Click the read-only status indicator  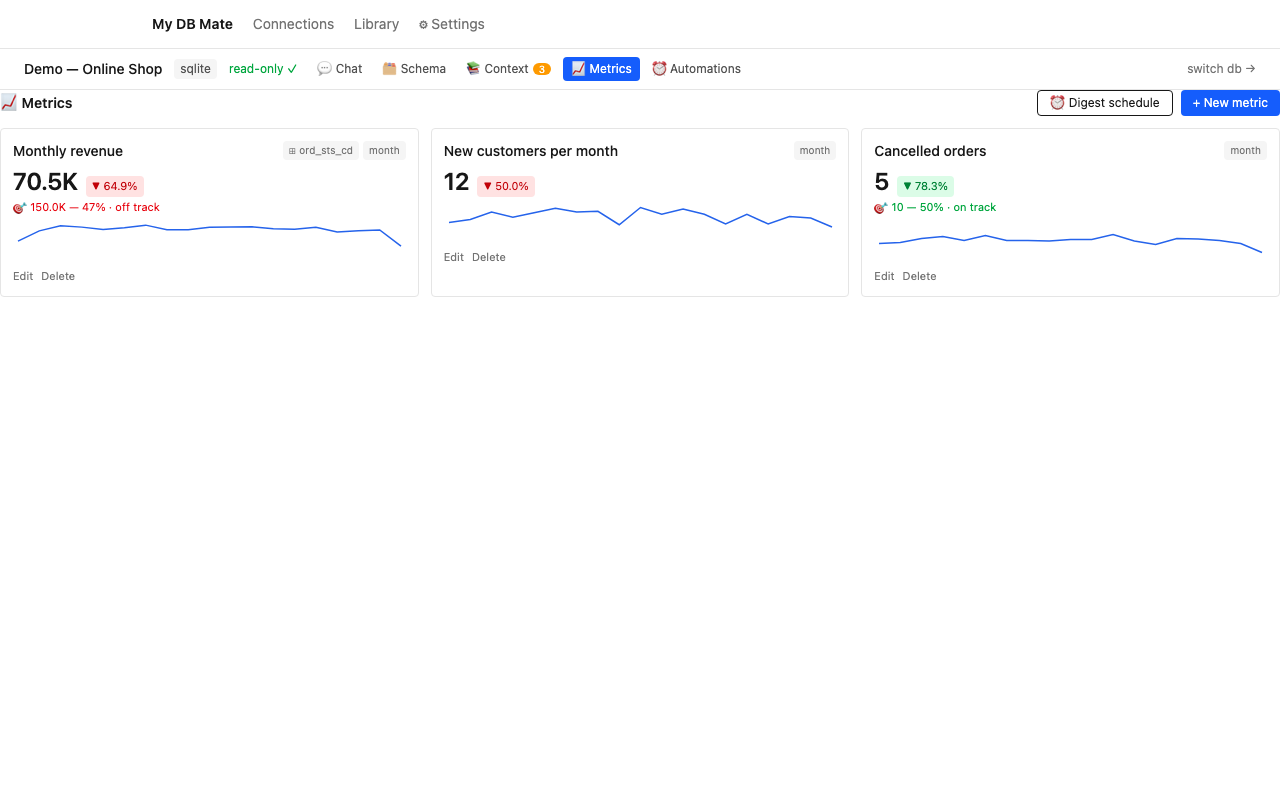[263, 69]
